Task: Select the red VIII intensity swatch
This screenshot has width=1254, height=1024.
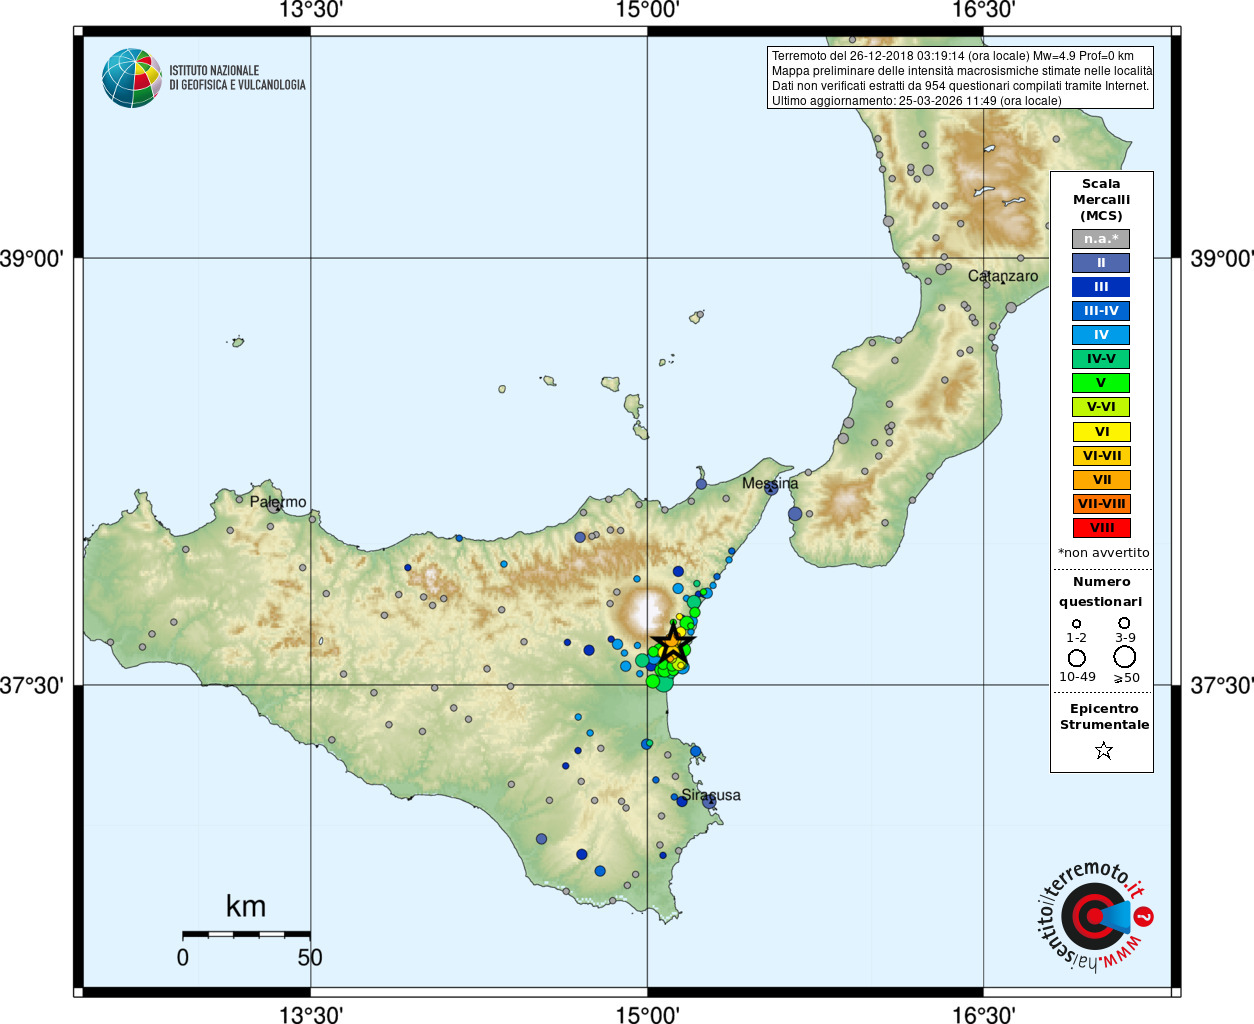Action: (x=1101, y=528)
